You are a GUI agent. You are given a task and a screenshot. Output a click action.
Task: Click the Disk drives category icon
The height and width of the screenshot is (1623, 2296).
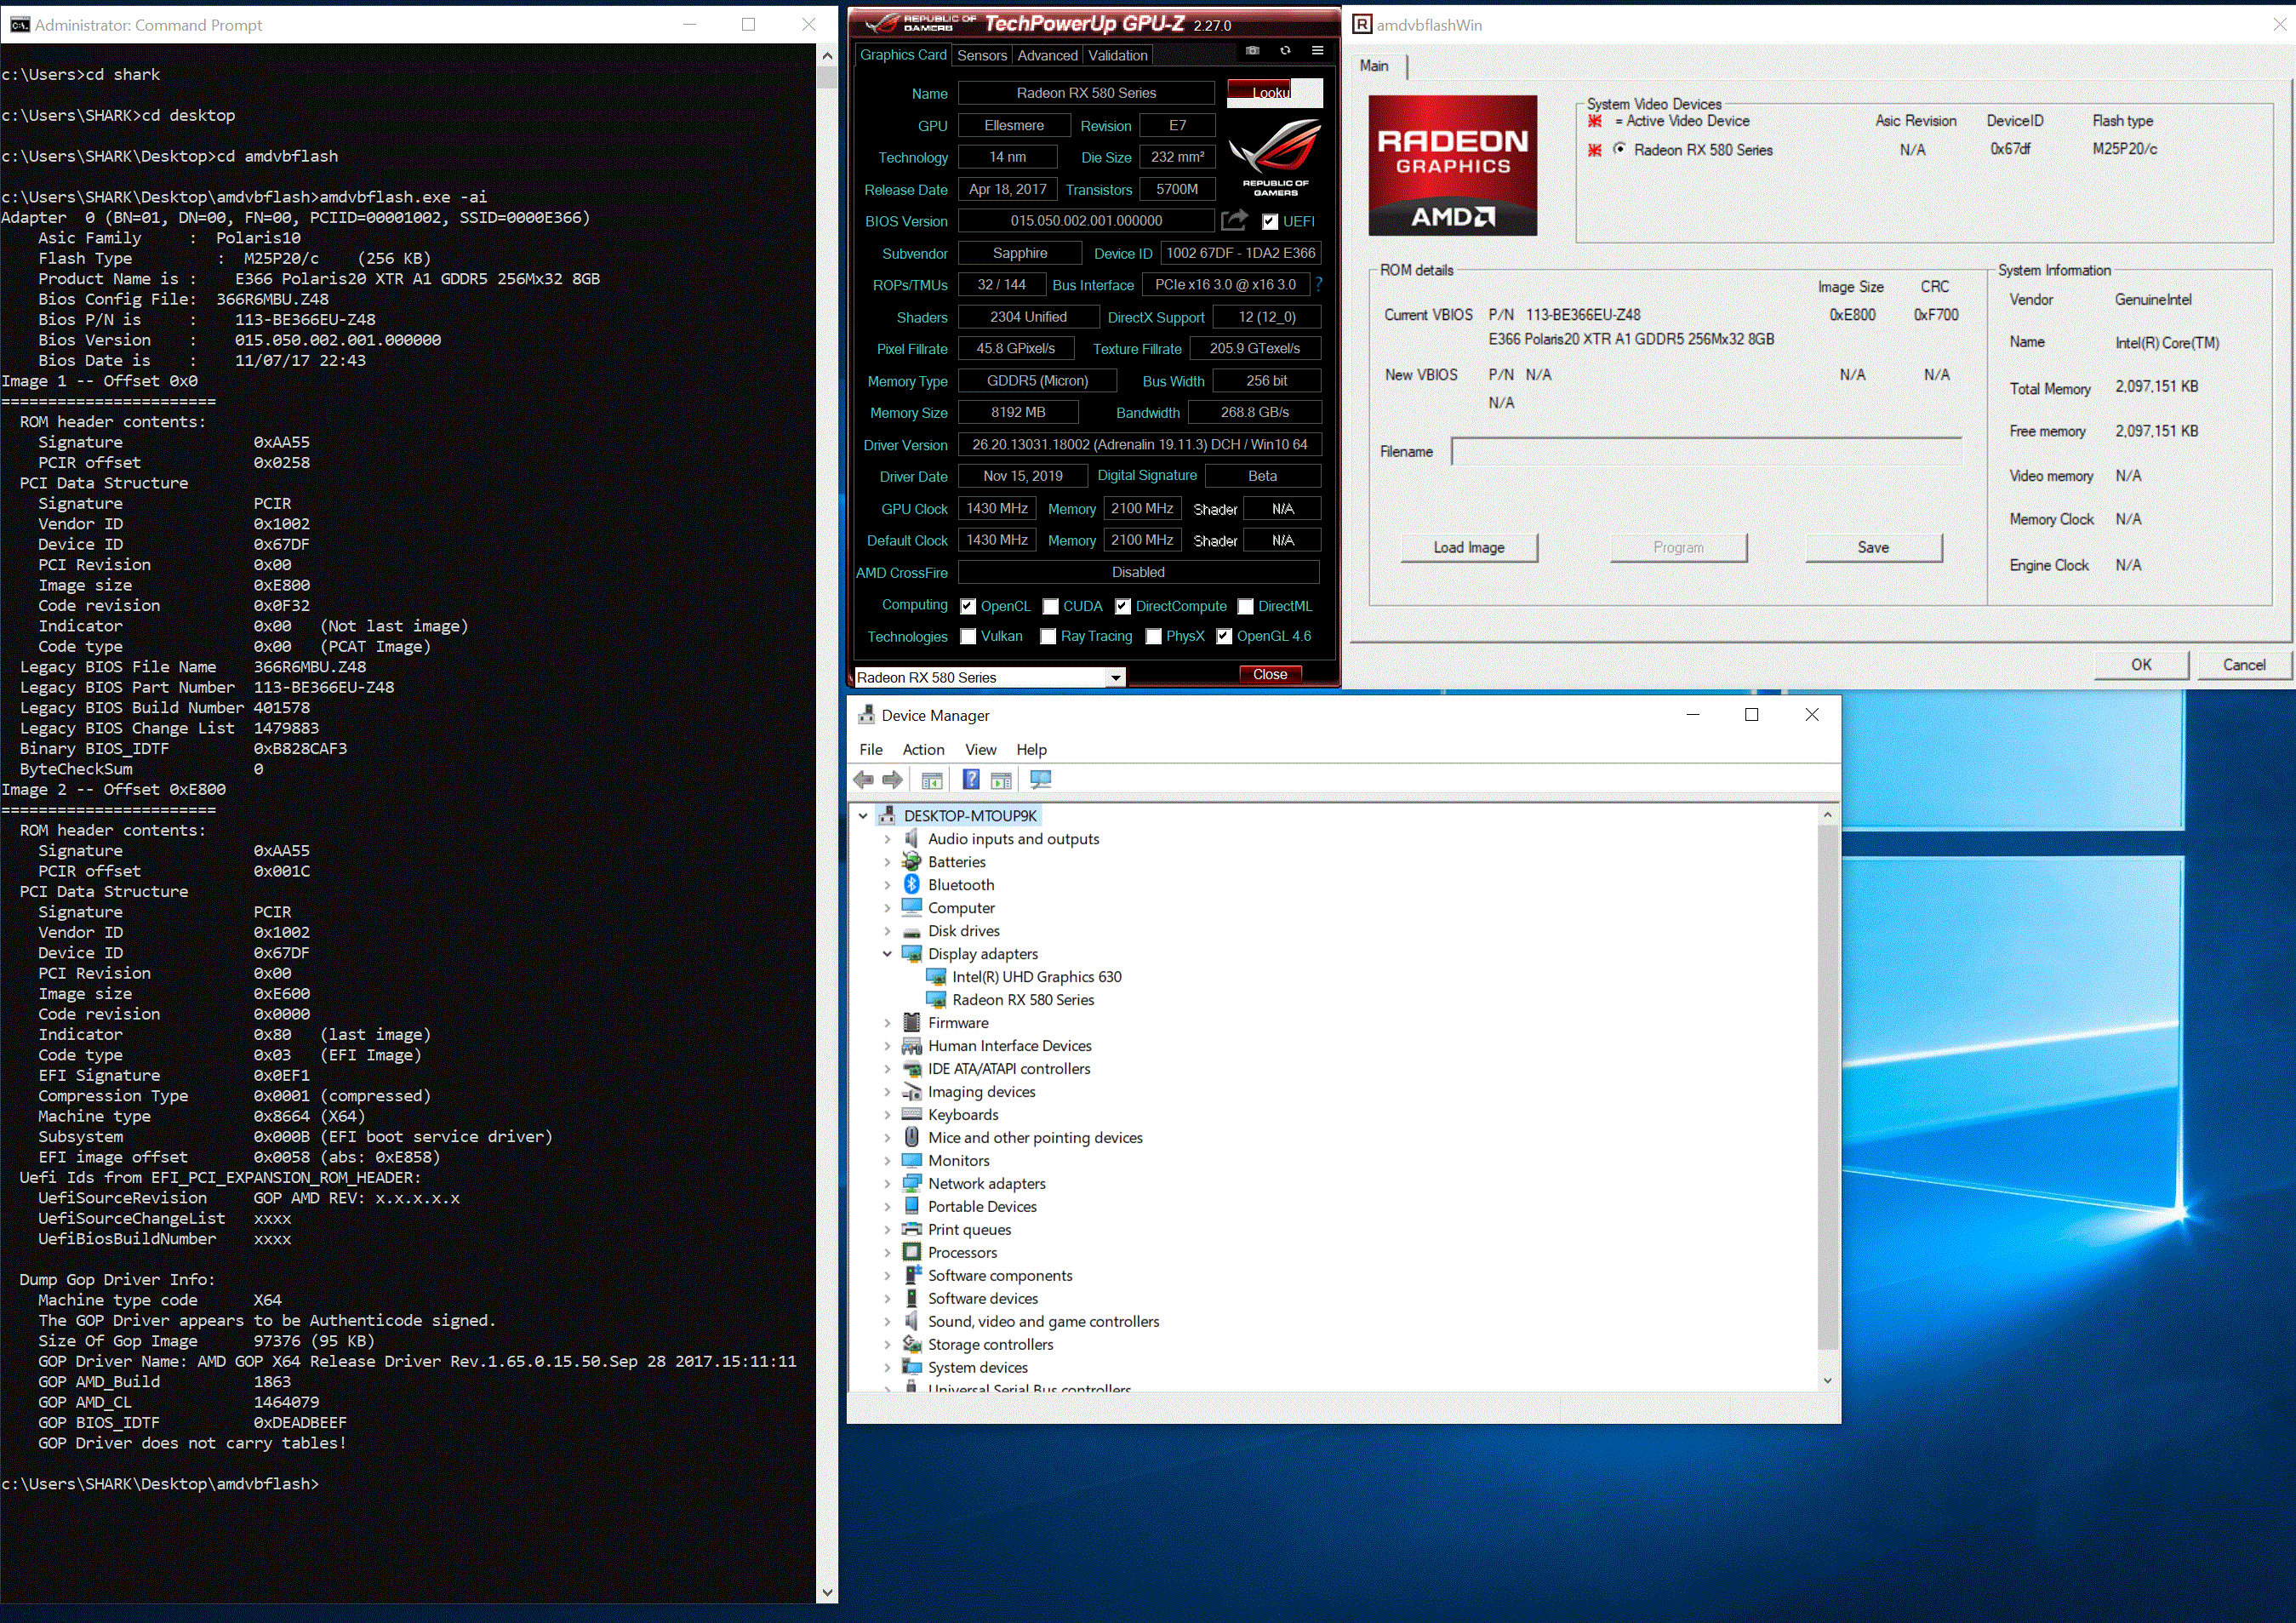[911, 931]
